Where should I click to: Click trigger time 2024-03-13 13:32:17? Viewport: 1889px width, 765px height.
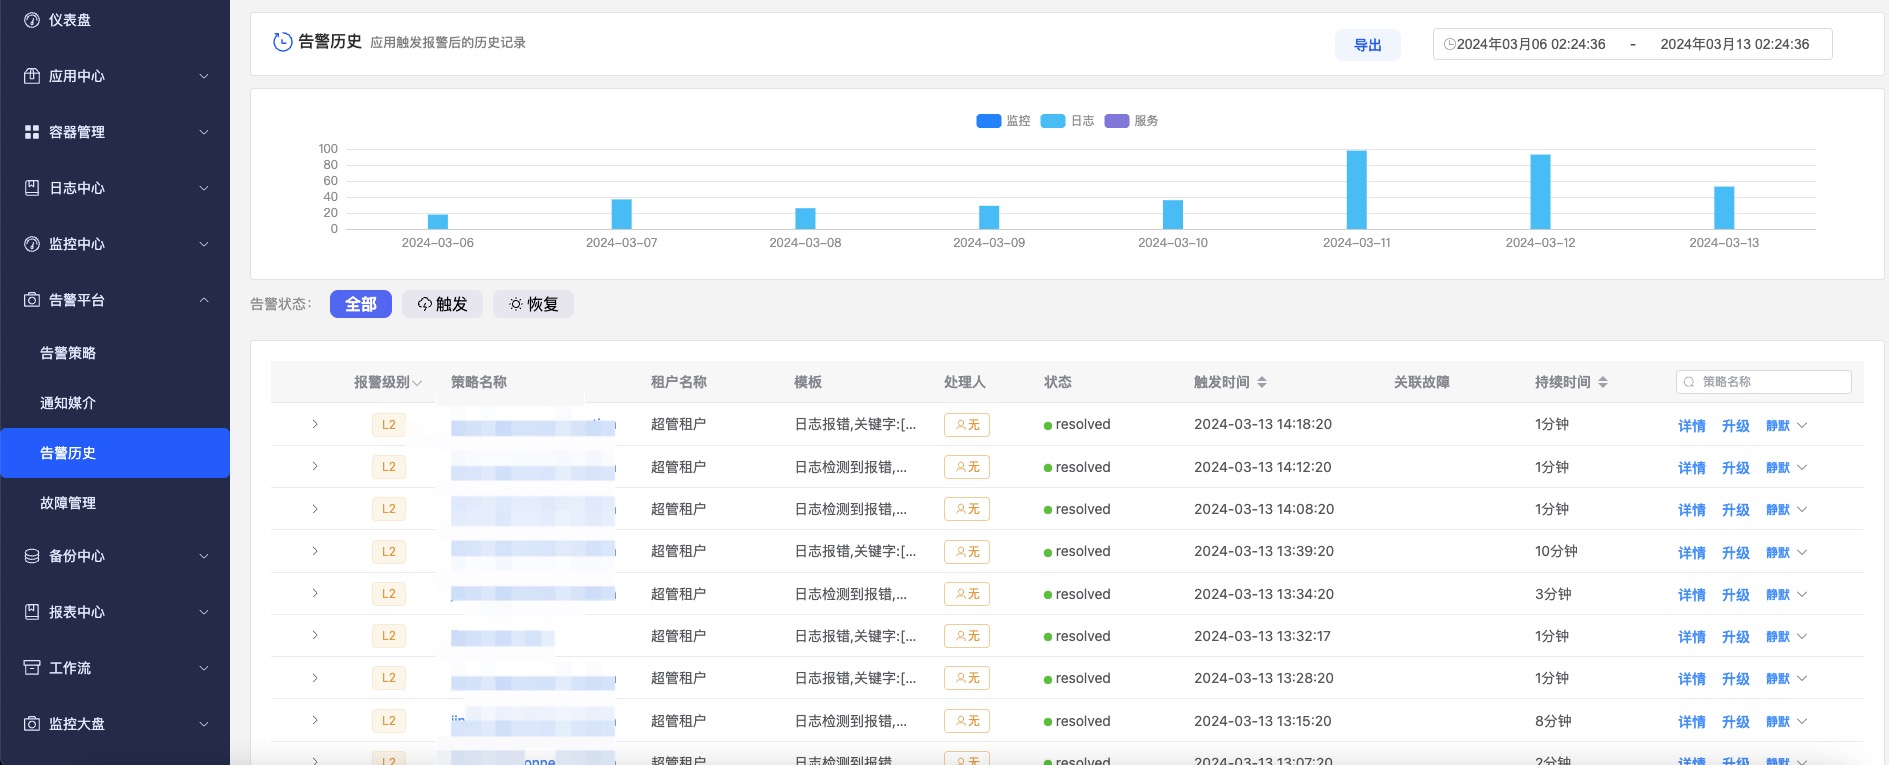pos(1262,636)
